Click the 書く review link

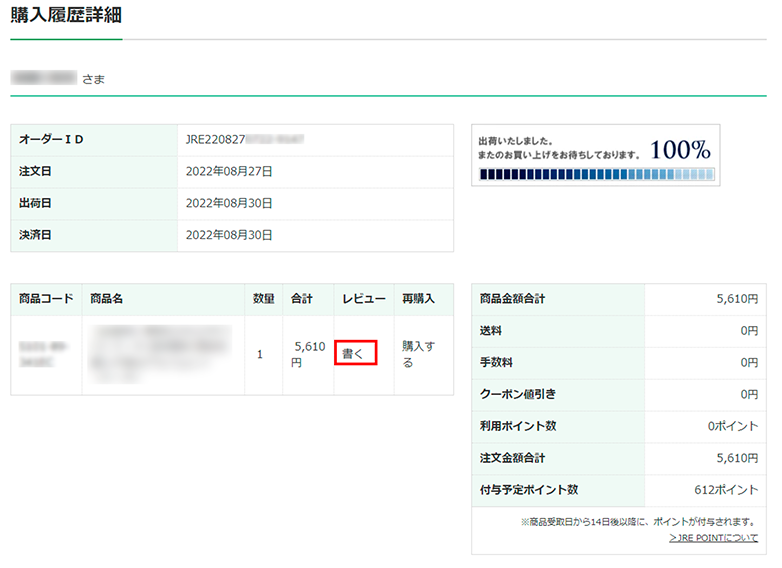pyautogui.click(x=353, y=354)
